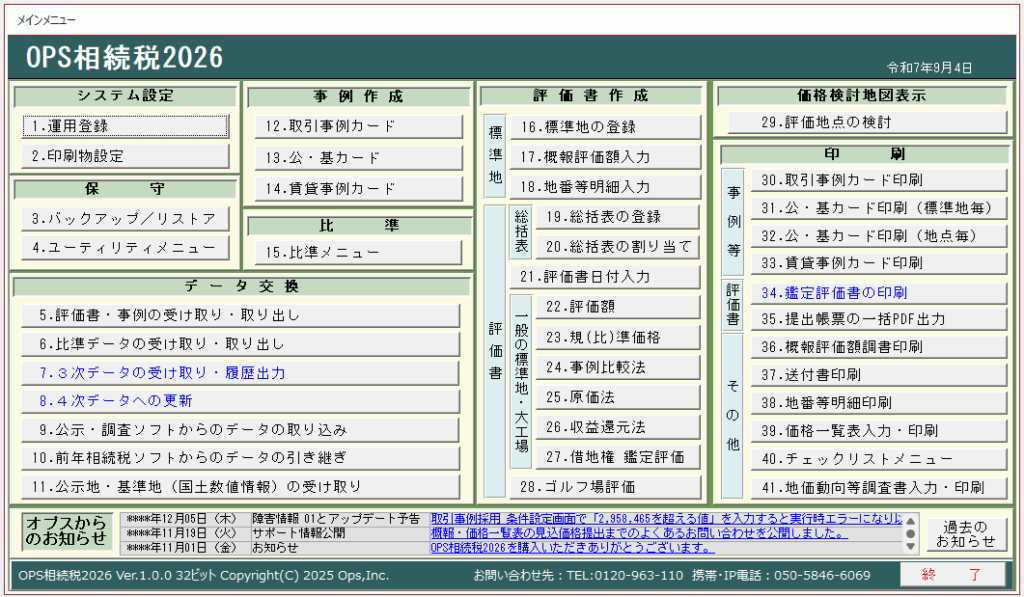
Task: Select 12.取引事例カード
Action: 357,126
